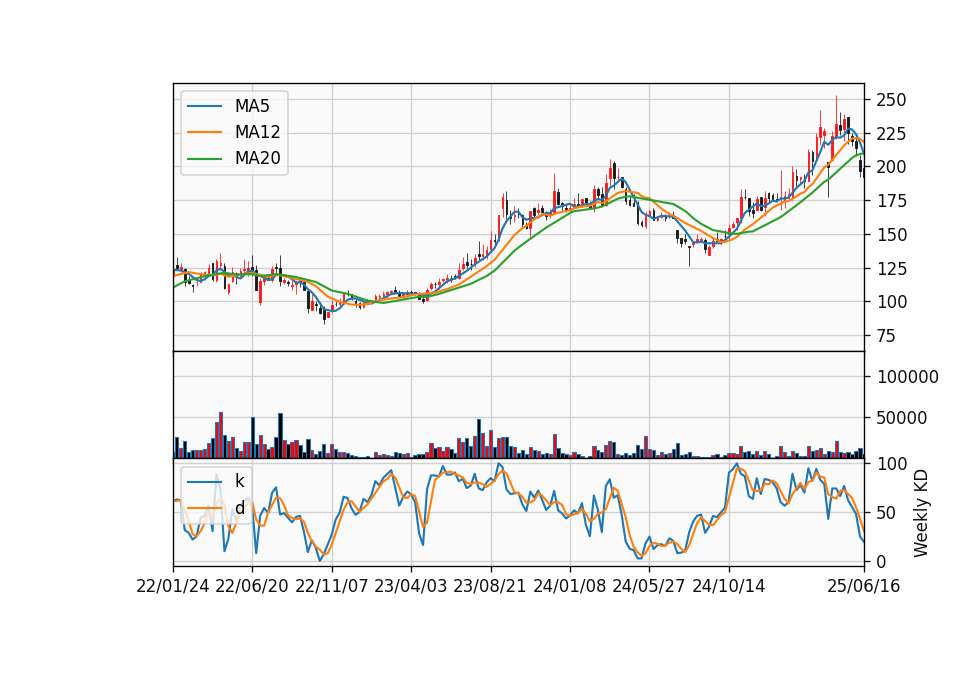
Task: Click the 225 price axis label
Action: [x=891, y=133]
